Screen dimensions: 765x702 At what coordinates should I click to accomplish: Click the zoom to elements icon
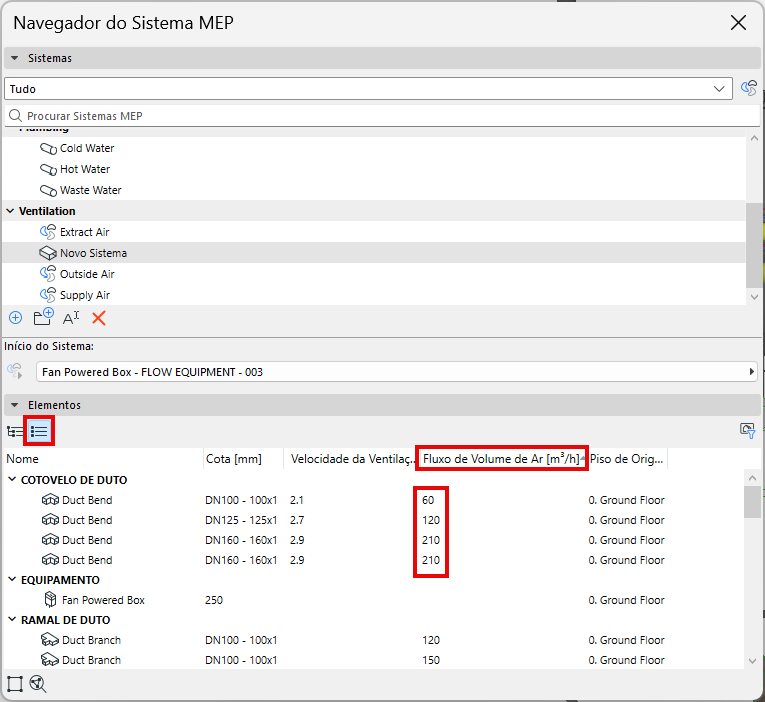point(38,684)
